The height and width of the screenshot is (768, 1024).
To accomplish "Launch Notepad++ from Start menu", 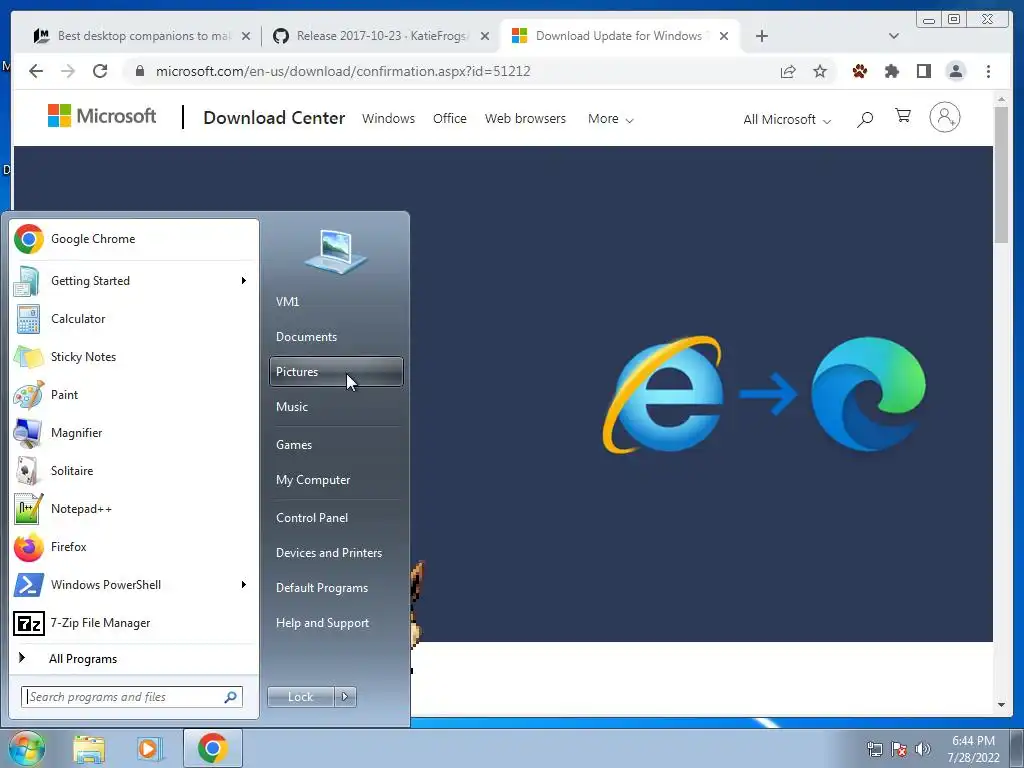I will [x=134, y=509].
